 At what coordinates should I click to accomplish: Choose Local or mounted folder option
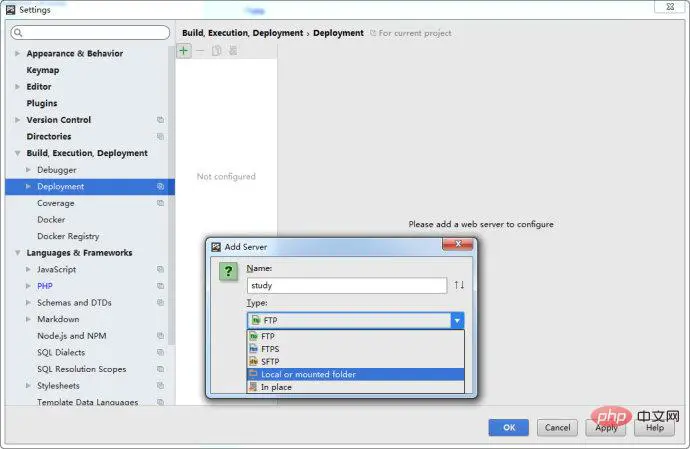point(308,374)
